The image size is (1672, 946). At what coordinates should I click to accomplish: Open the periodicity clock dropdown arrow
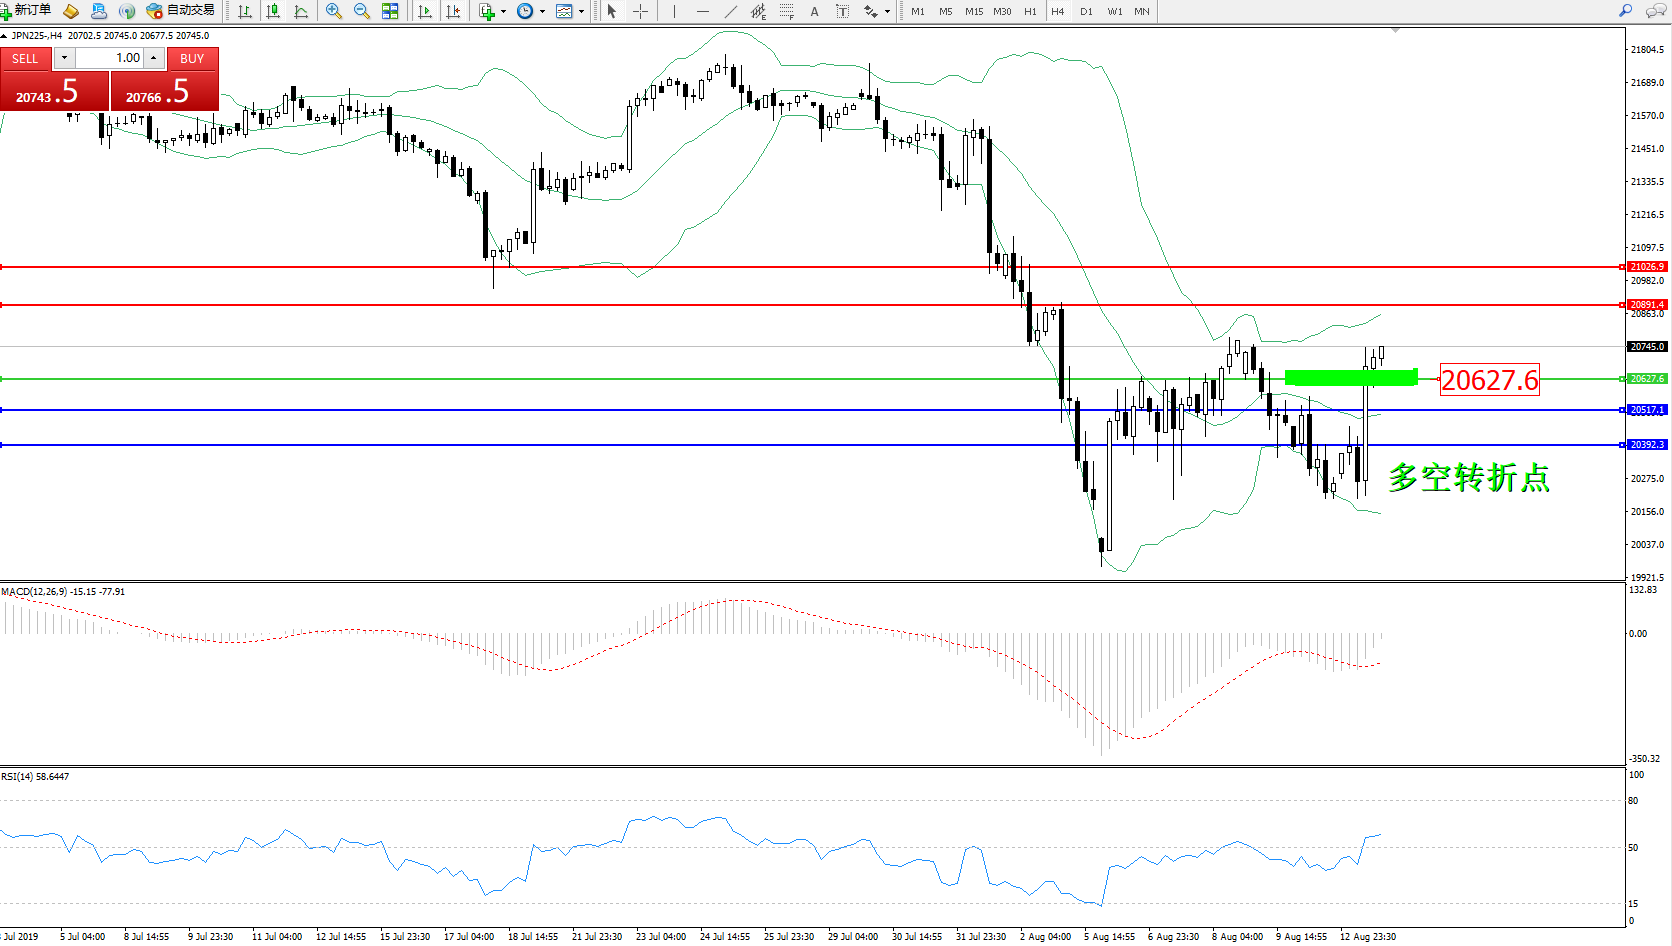pos(542,12)
